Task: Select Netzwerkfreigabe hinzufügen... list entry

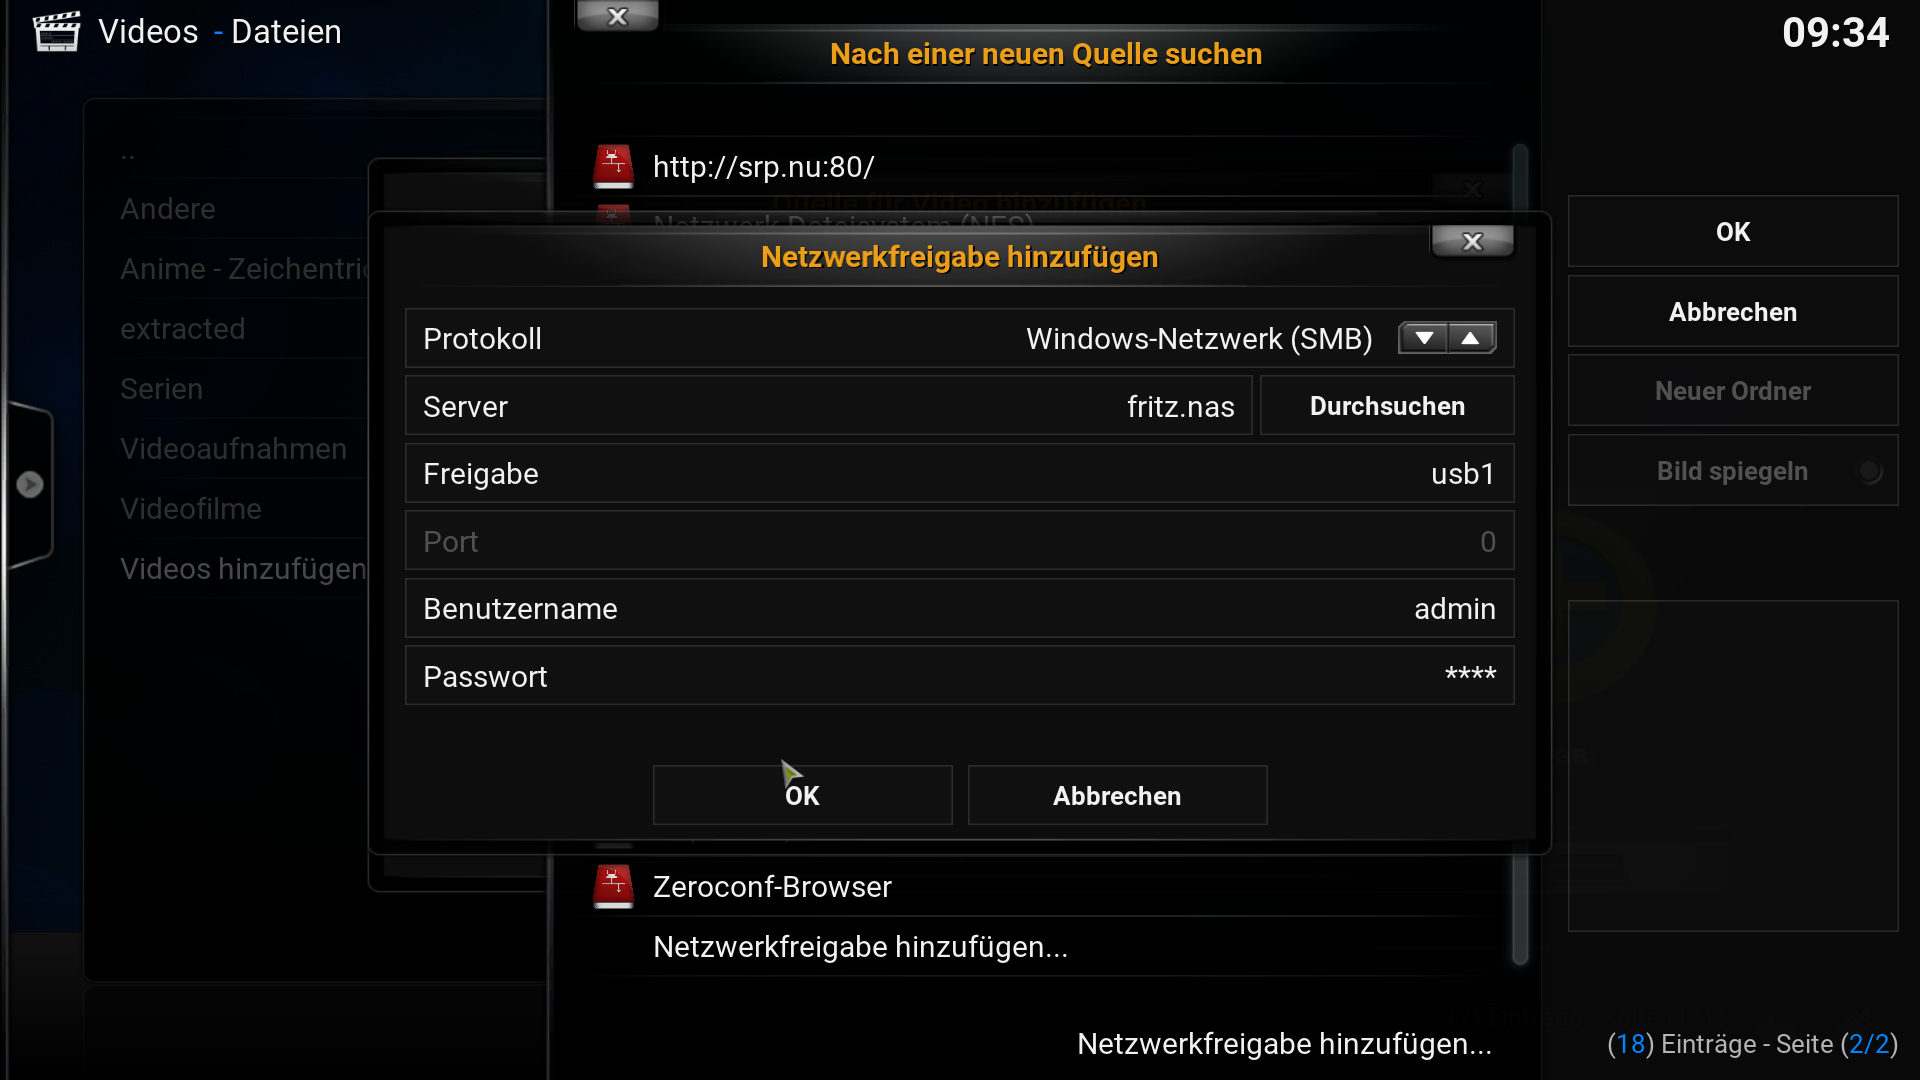Action: click(x=1050, y=947)
